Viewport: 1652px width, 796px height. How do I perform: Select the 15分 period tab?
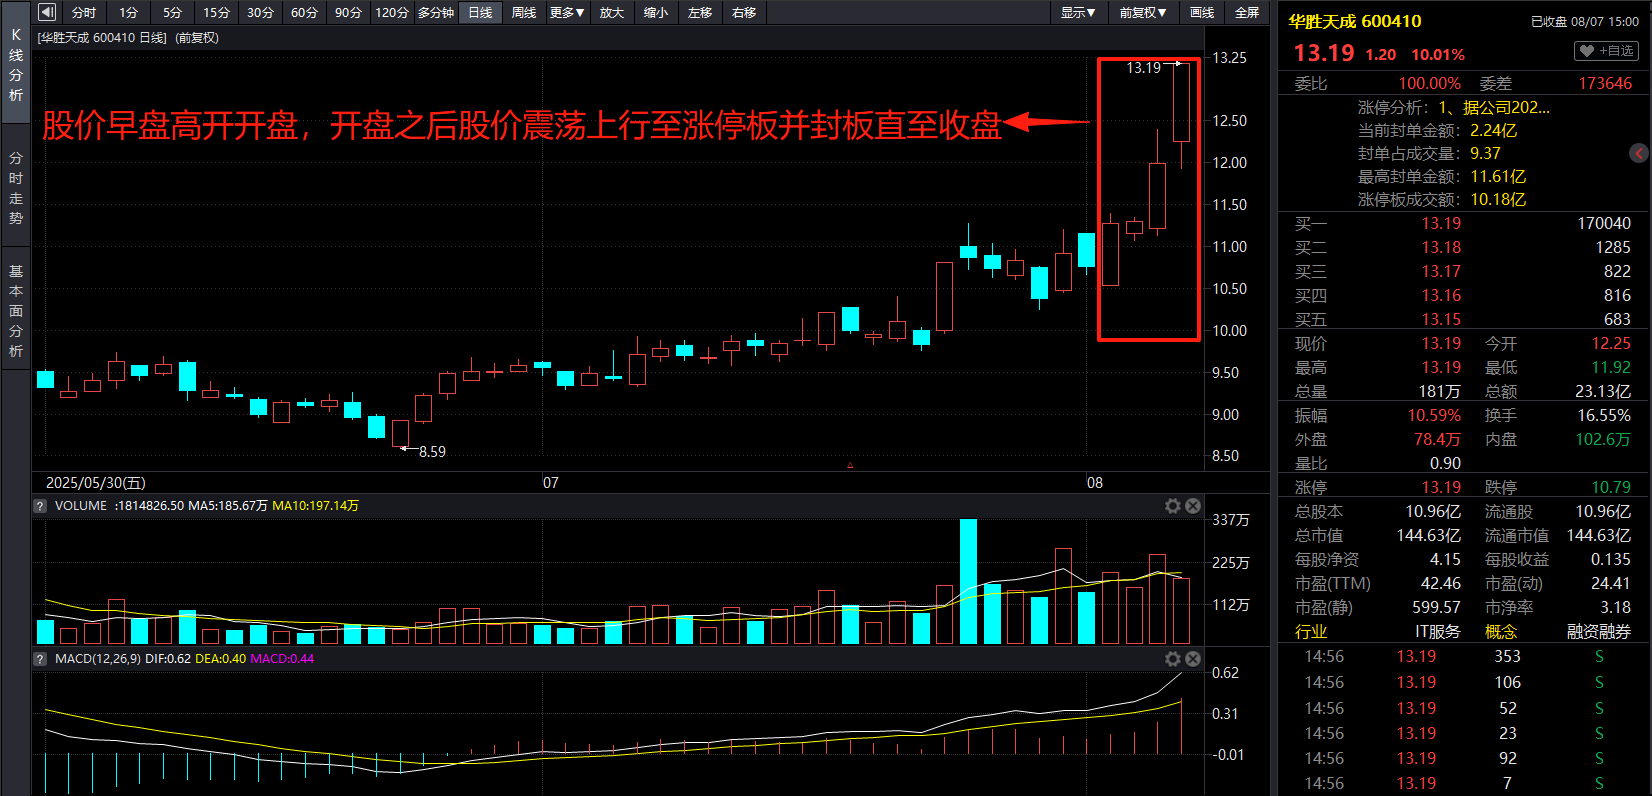(x=216, y=13)
